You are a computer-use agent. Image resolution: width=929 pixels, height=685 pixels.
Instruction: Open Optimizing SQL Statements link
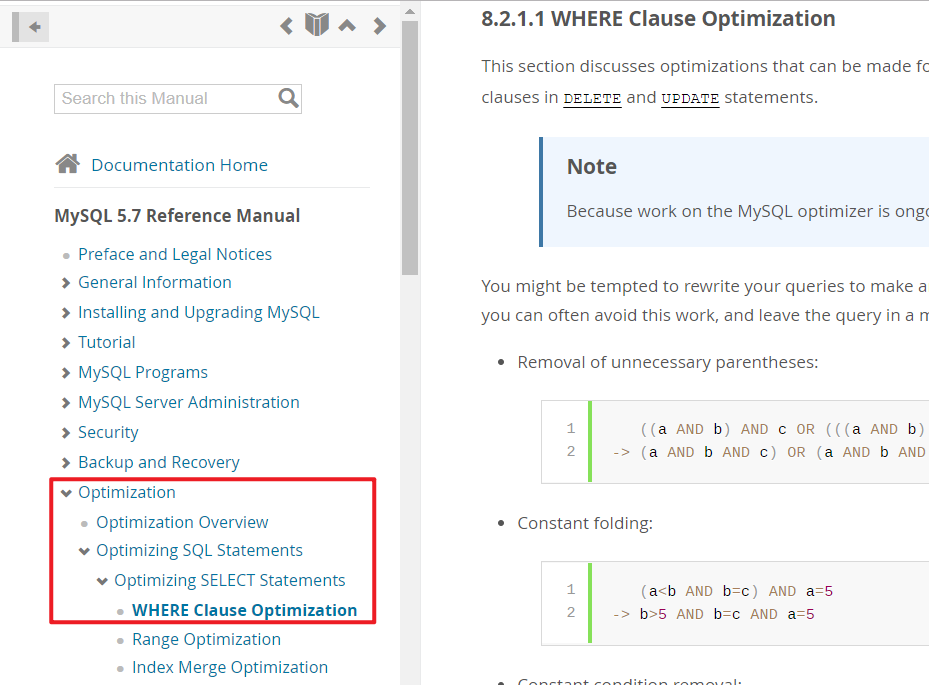(x=199, y=550)
